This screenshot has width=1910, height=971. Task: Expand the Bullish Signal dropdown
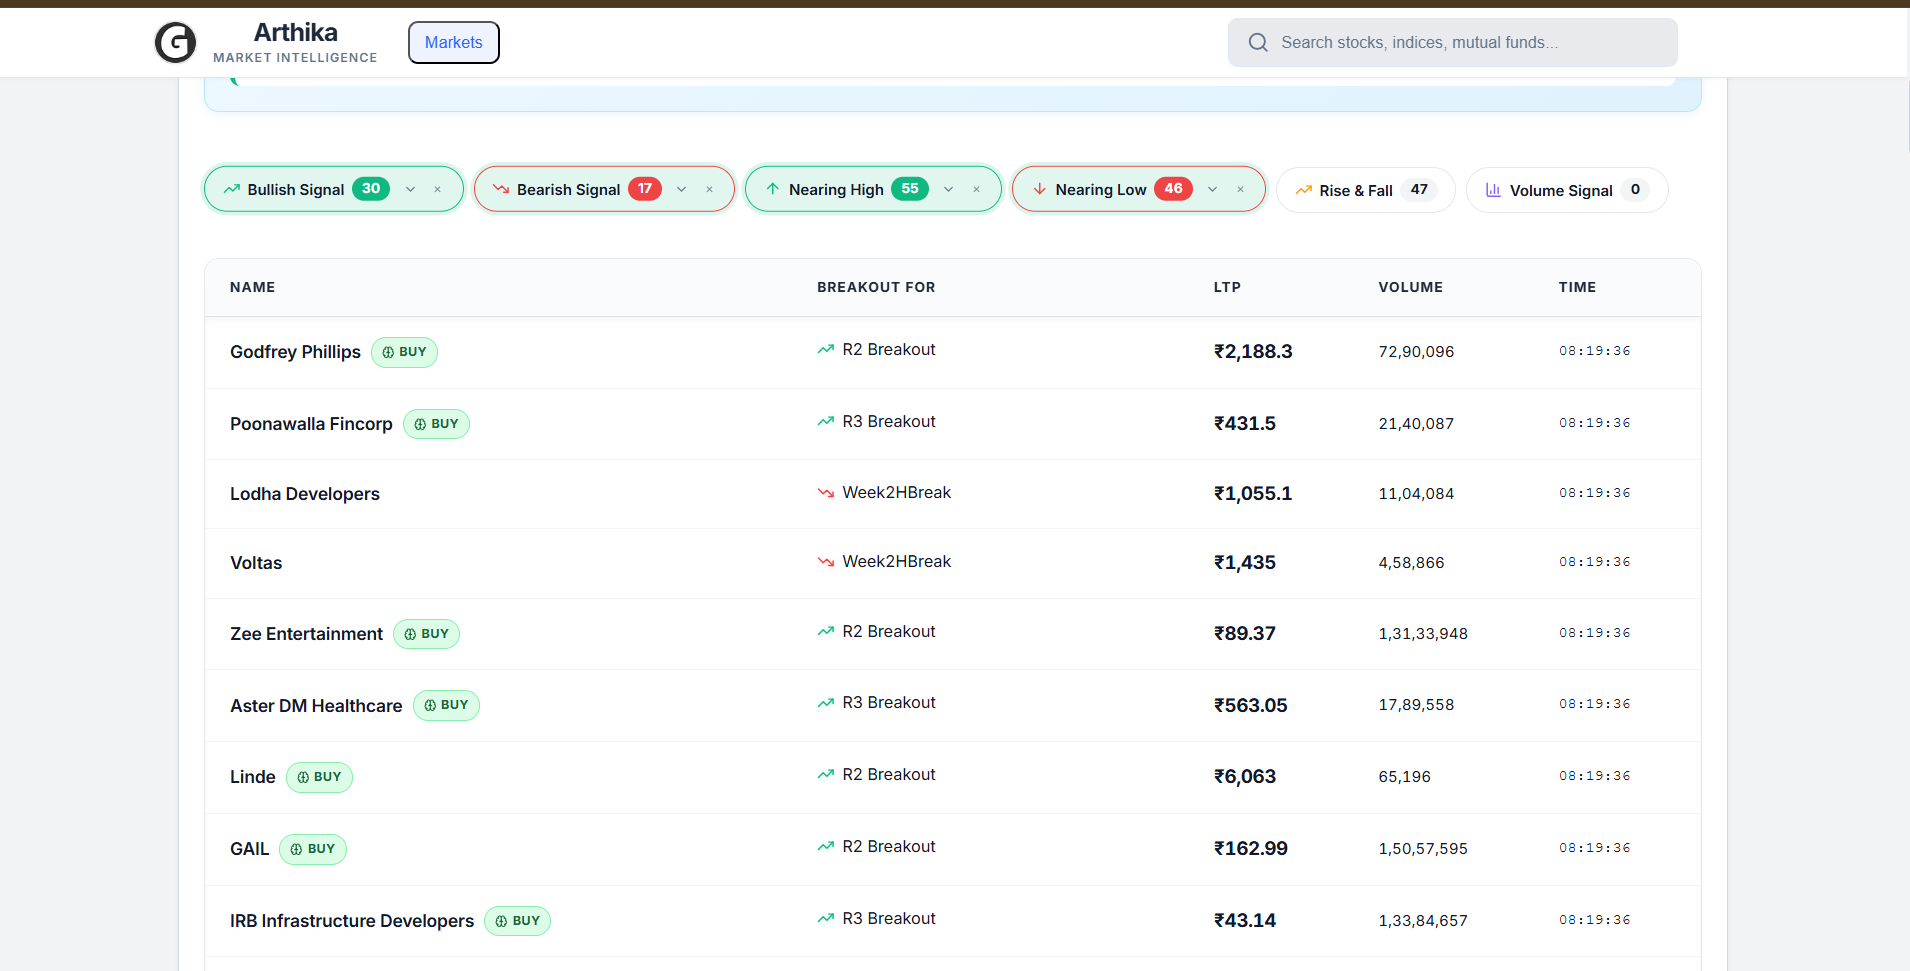tap(410, 188)
